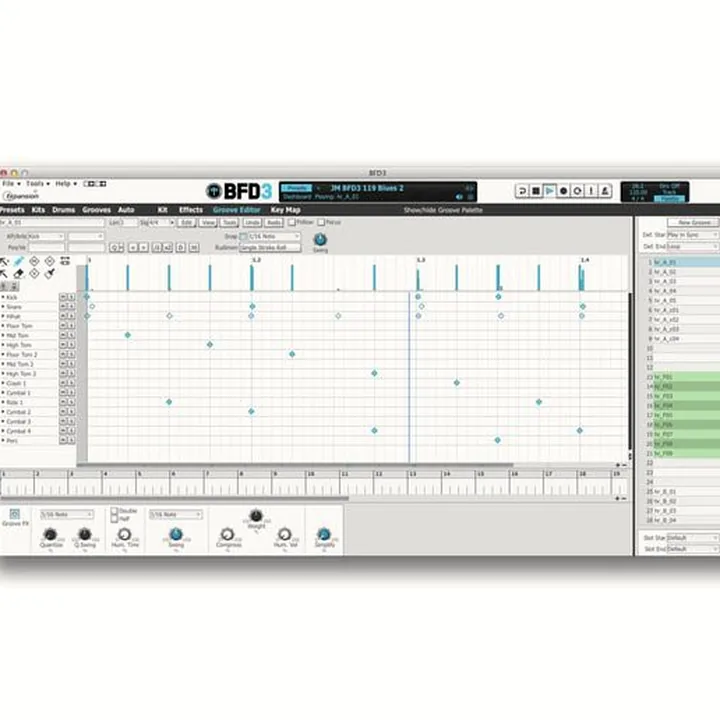Click the Kick row mute button
720x720 pixels.
coord(63,297)
